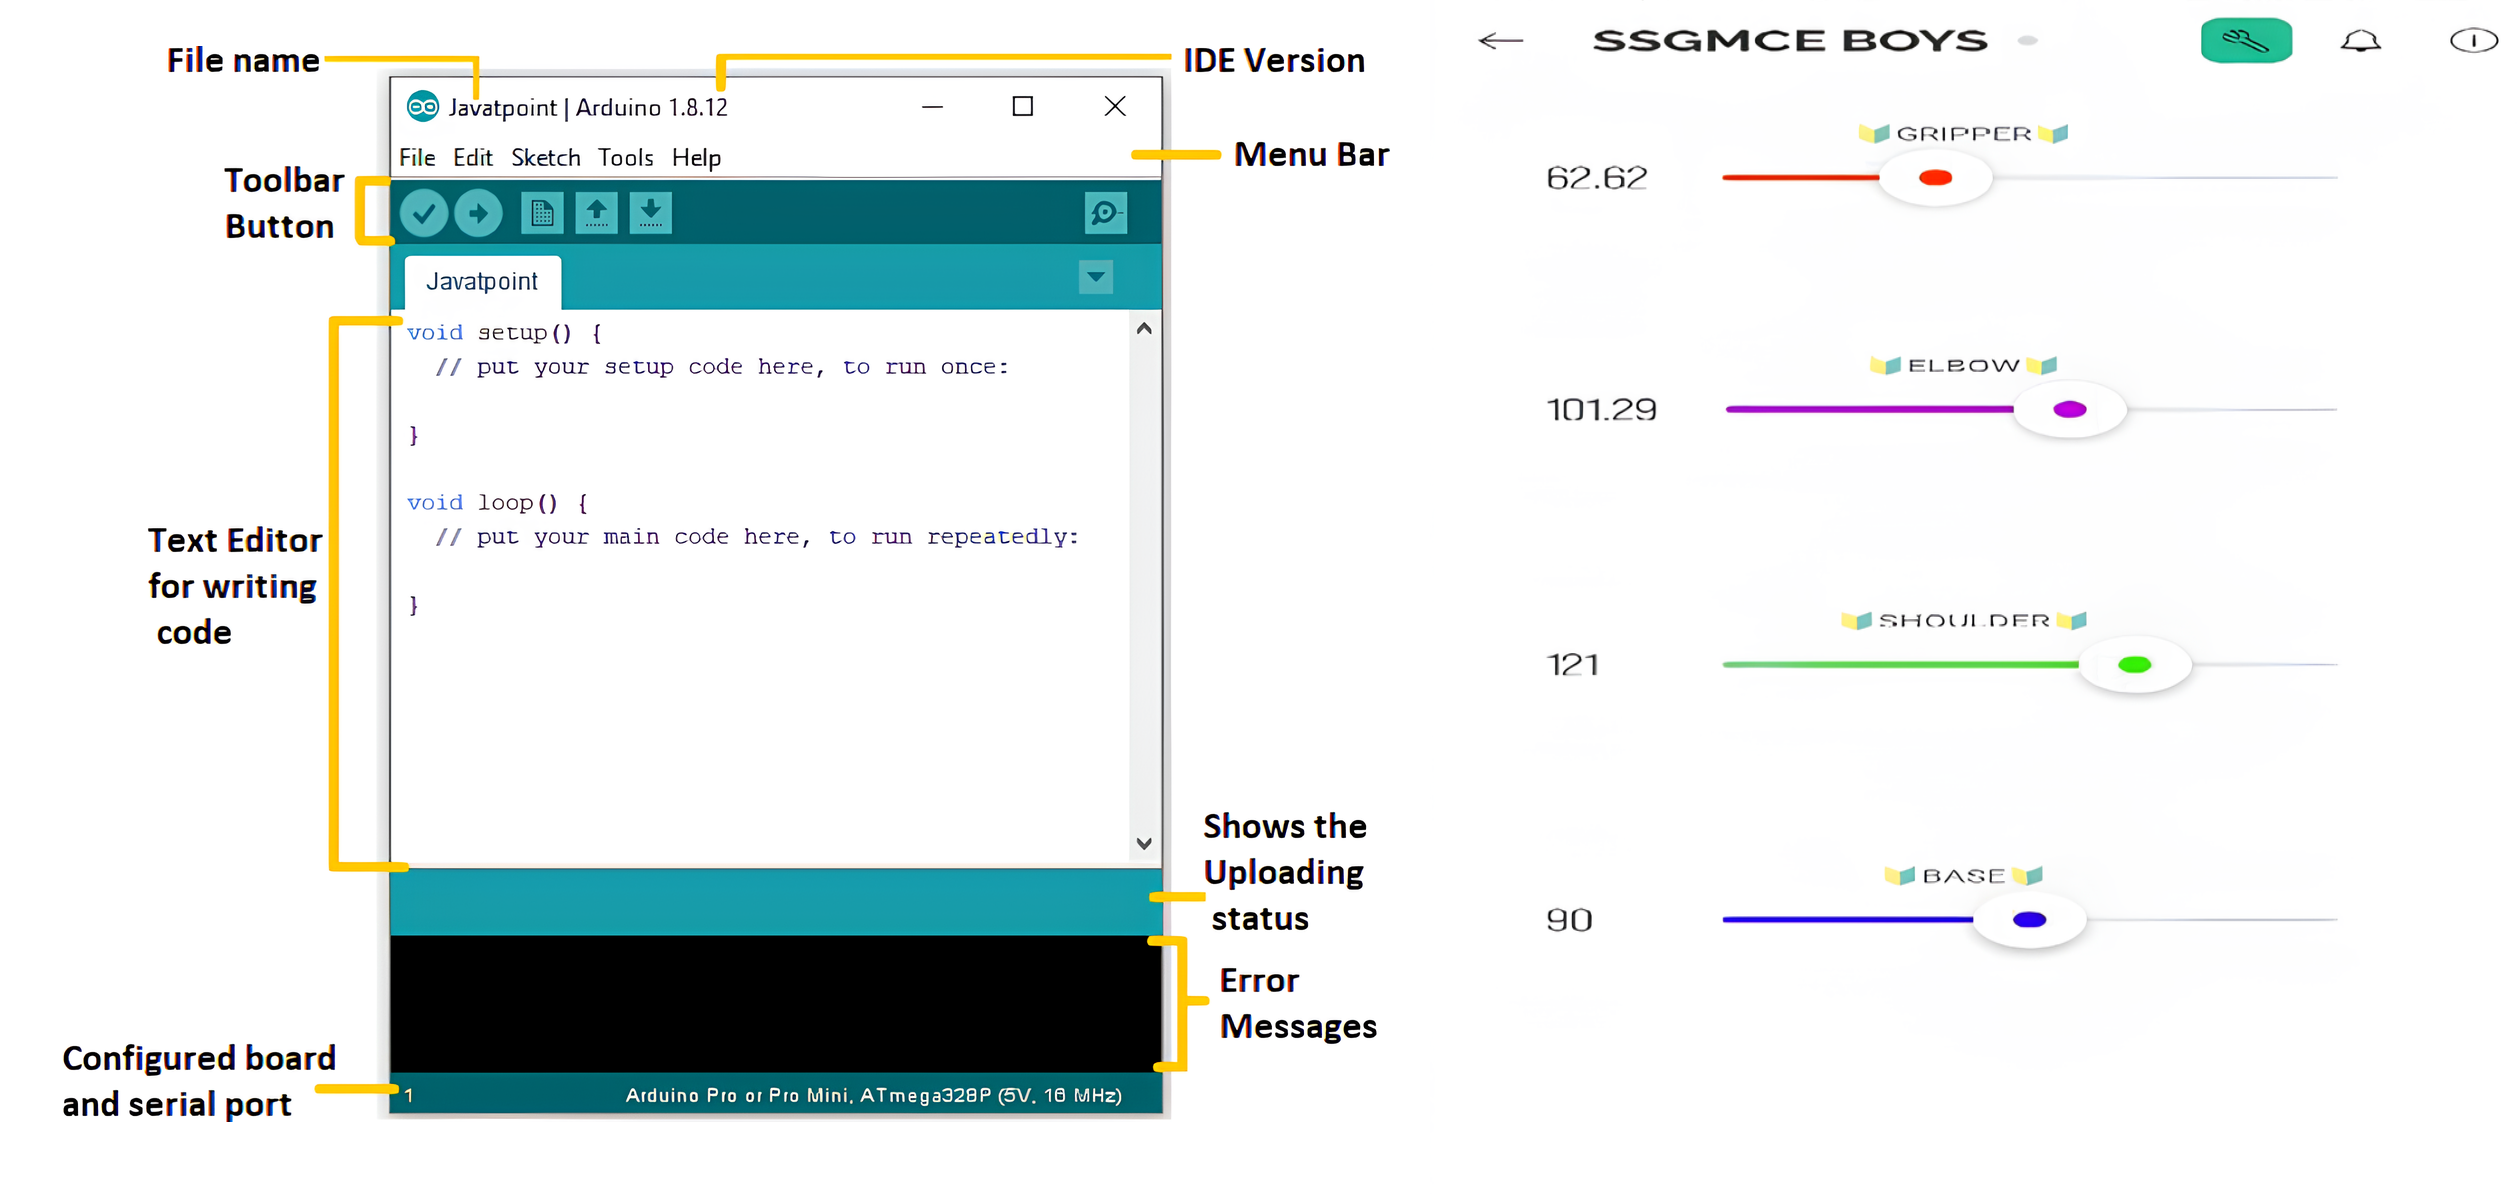Open the Help menu
This screenshot has height=1201, width=2517.
(x=696, y=158)
